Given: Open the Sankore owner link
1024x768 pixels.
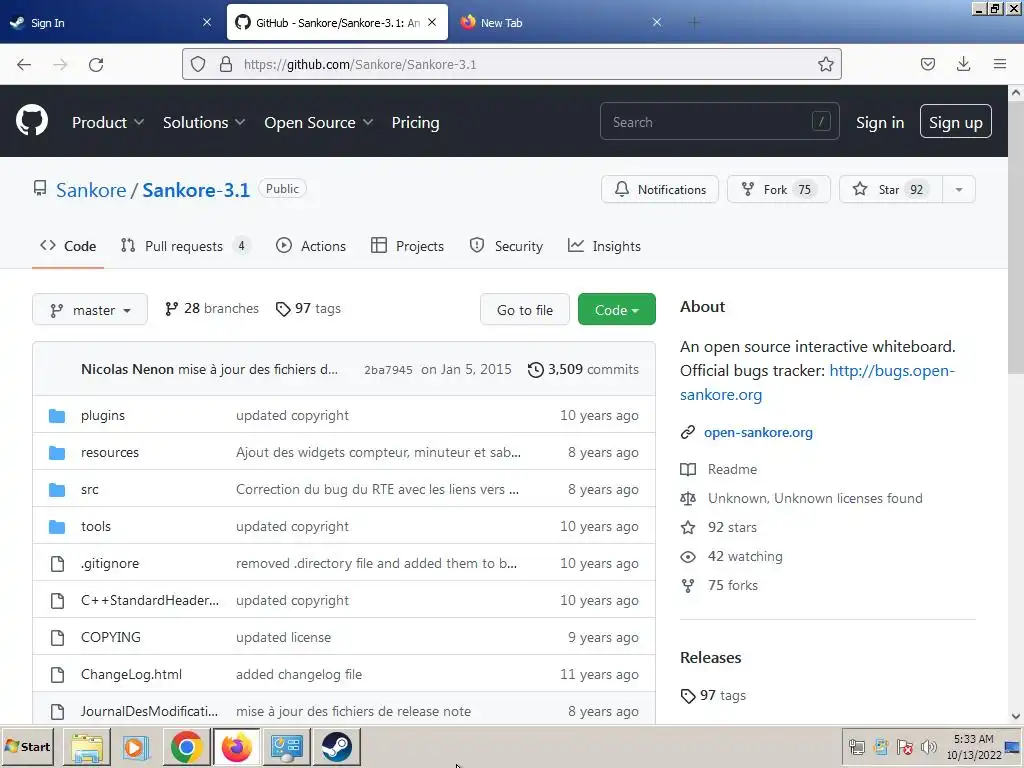Looking at the screenshot, I should pos(91,190).
